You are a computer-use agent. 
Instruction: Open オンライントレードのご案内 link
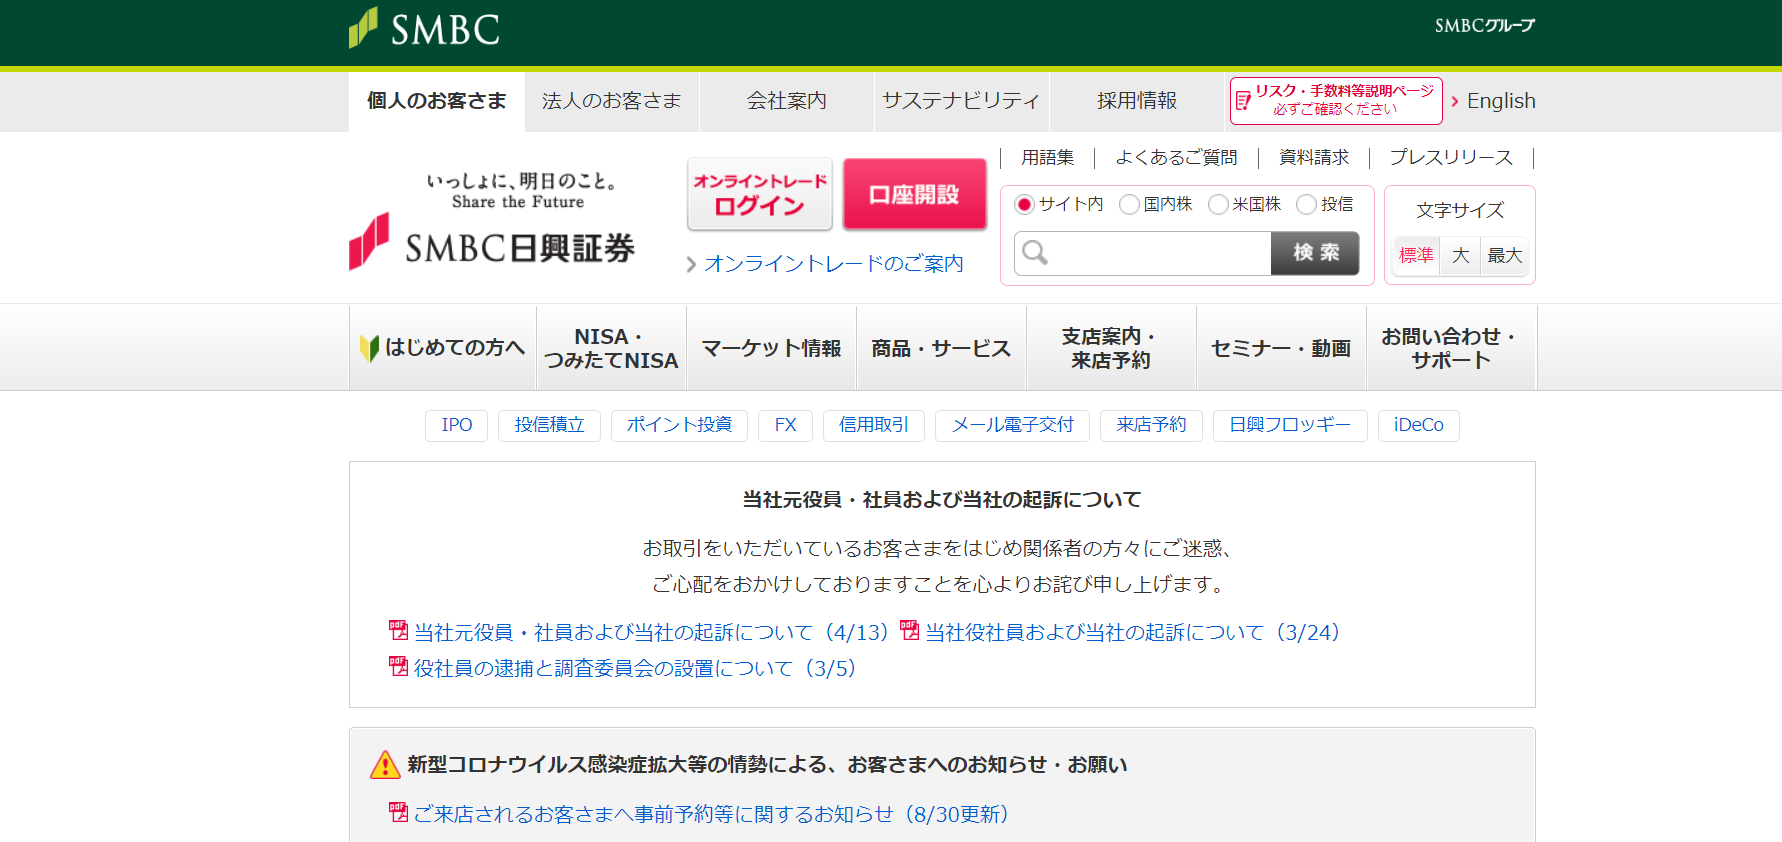tap(834, 264)
